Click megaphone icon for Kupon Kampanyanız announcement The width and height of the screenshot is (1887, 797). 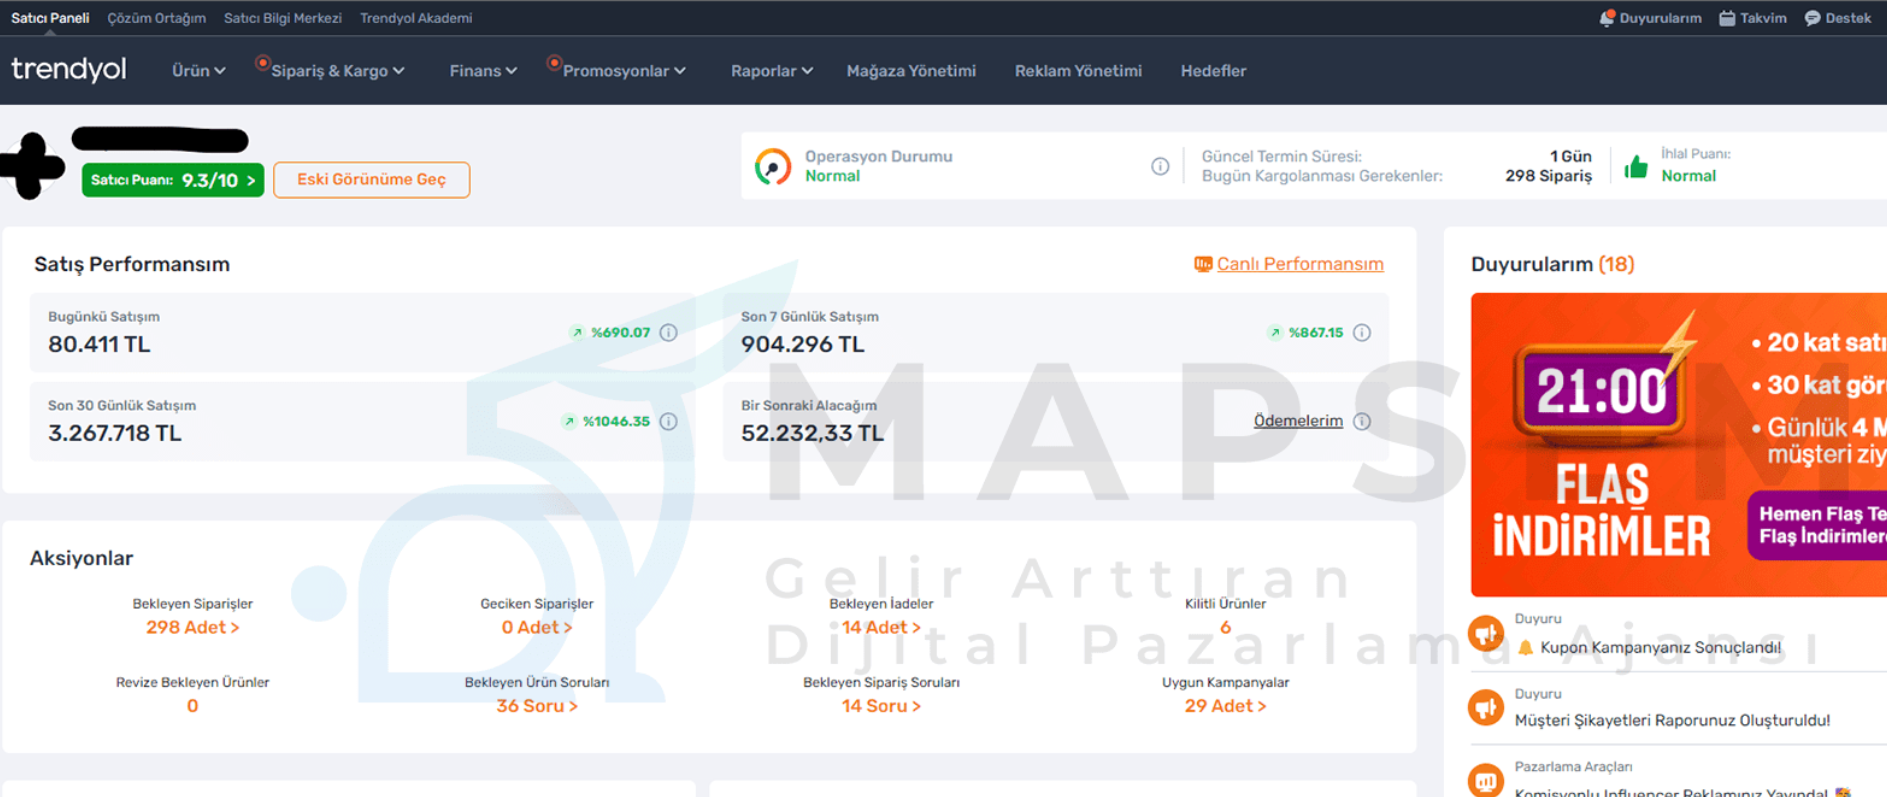pyautogui.click(x=1486, y=633)
